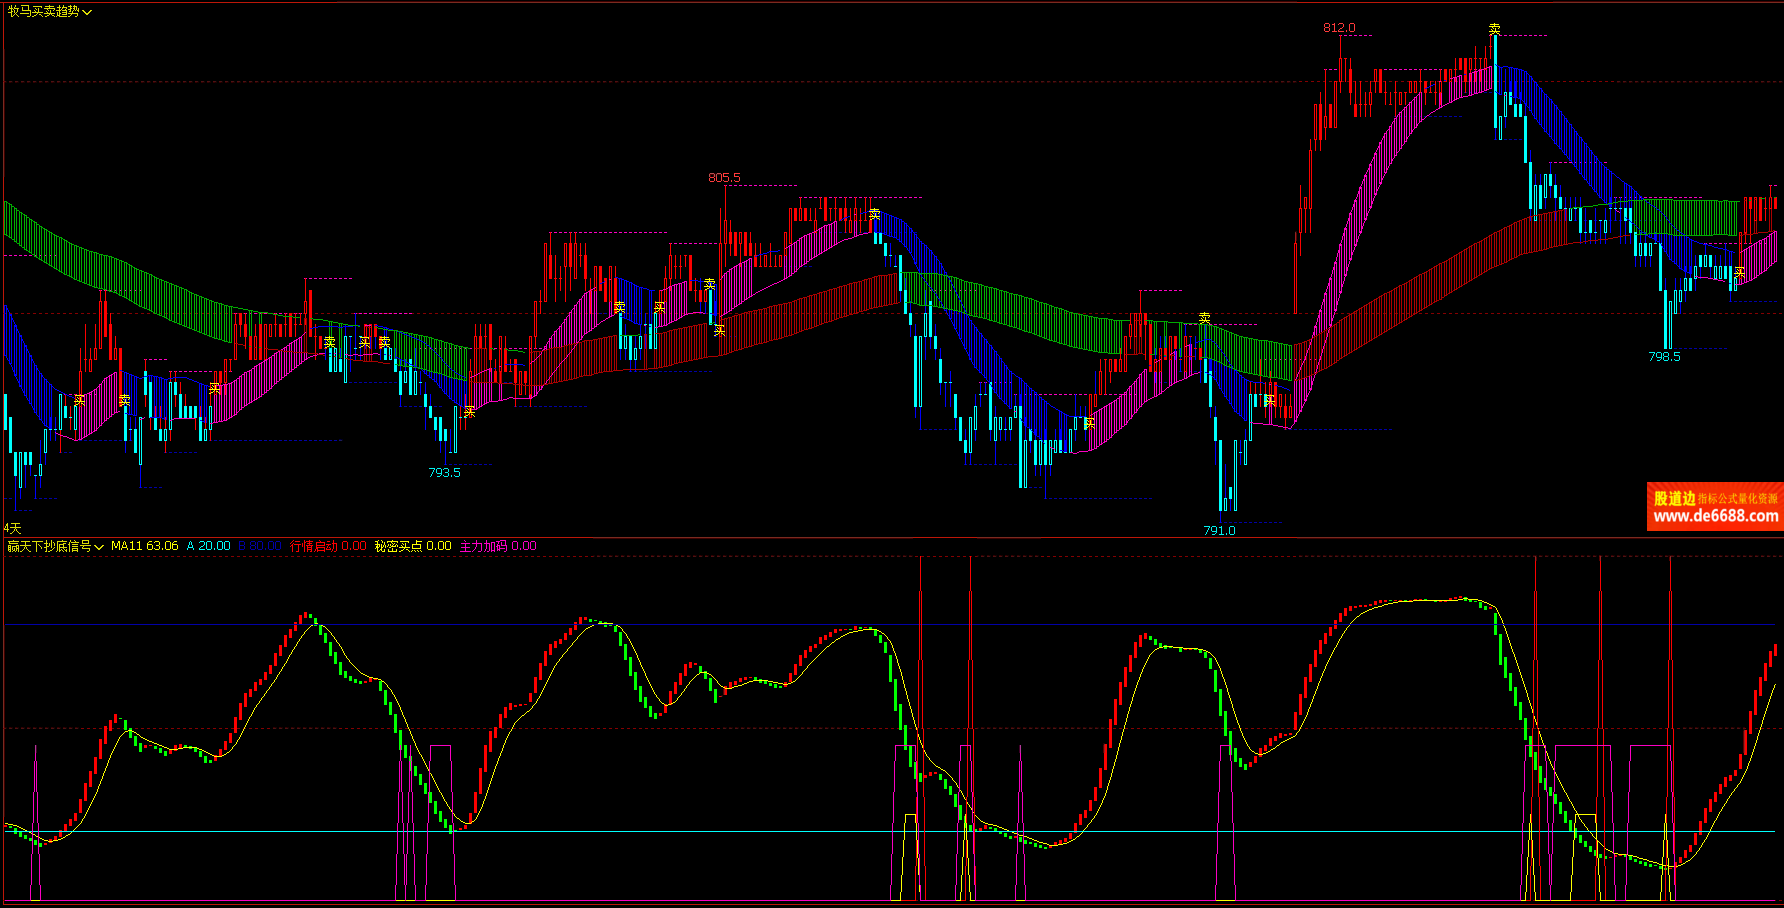The width and height of the screenshot is (1784, 908).
Task: Select the MA11 63.06 indicator value
Action: point(144,546)
